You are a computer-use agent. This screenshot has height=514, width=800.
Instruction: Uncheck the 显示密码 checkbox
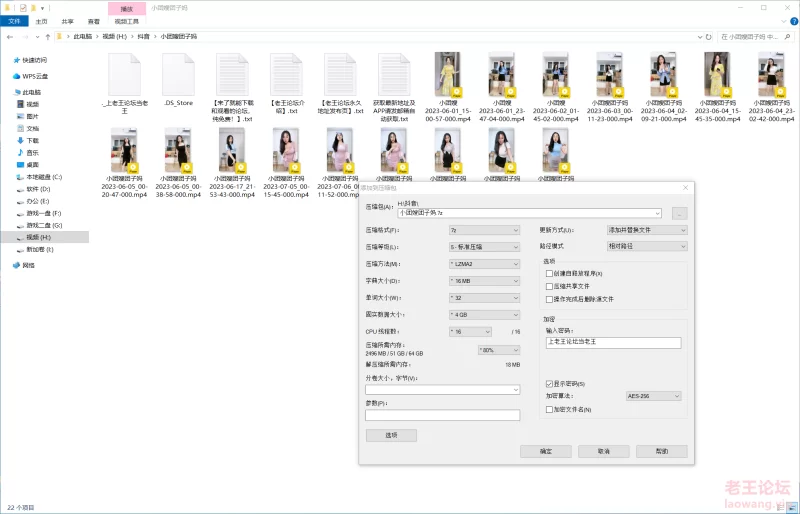tap(549, 384)
